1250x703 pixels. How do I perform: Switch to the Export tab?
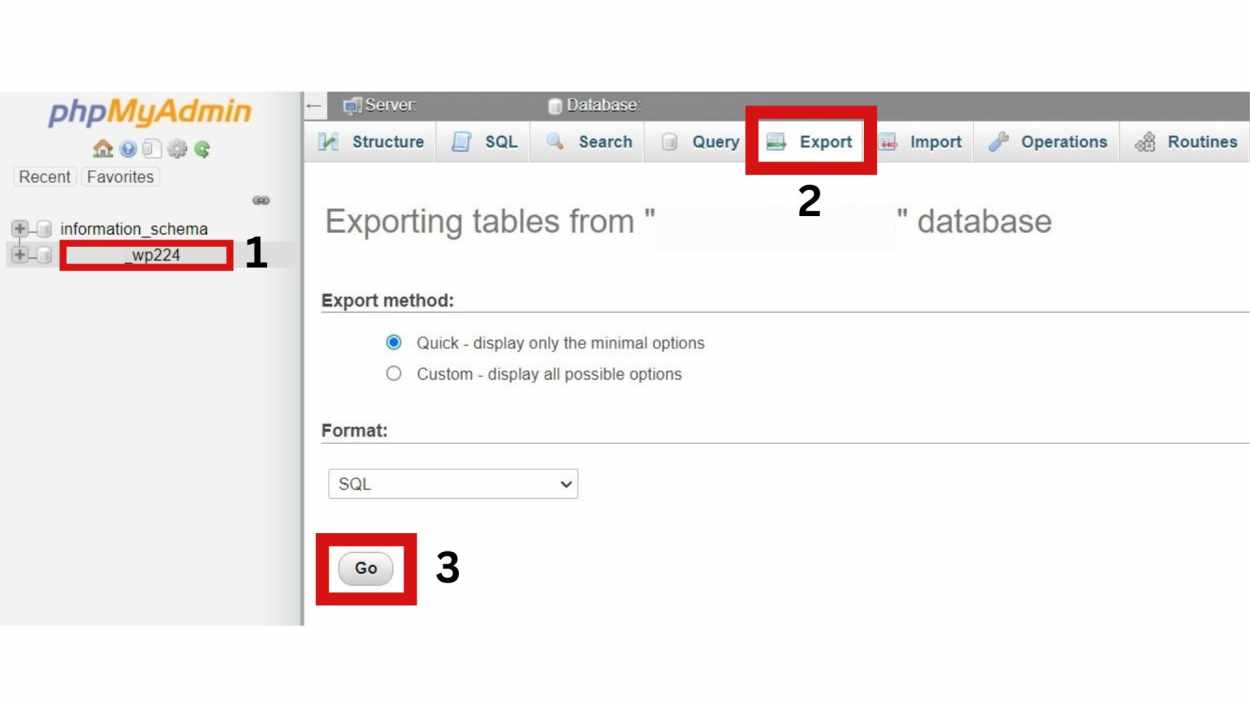coord(810,141)
